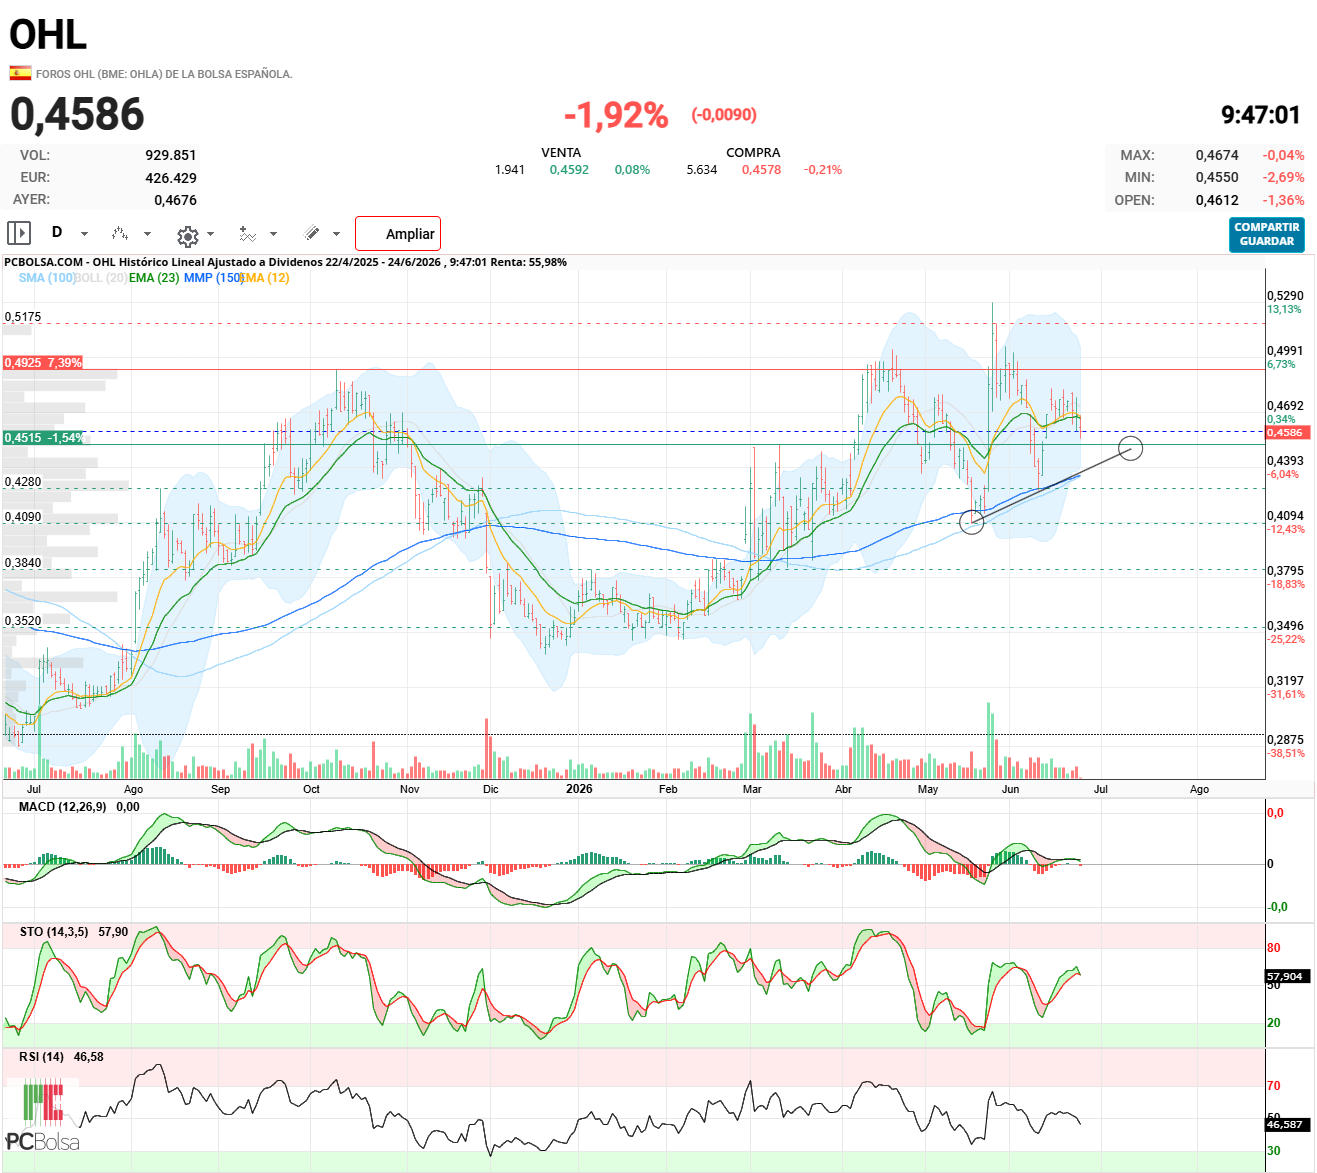Click the Nov label on the time axis

pyautogui.click(x=409, y=789)
